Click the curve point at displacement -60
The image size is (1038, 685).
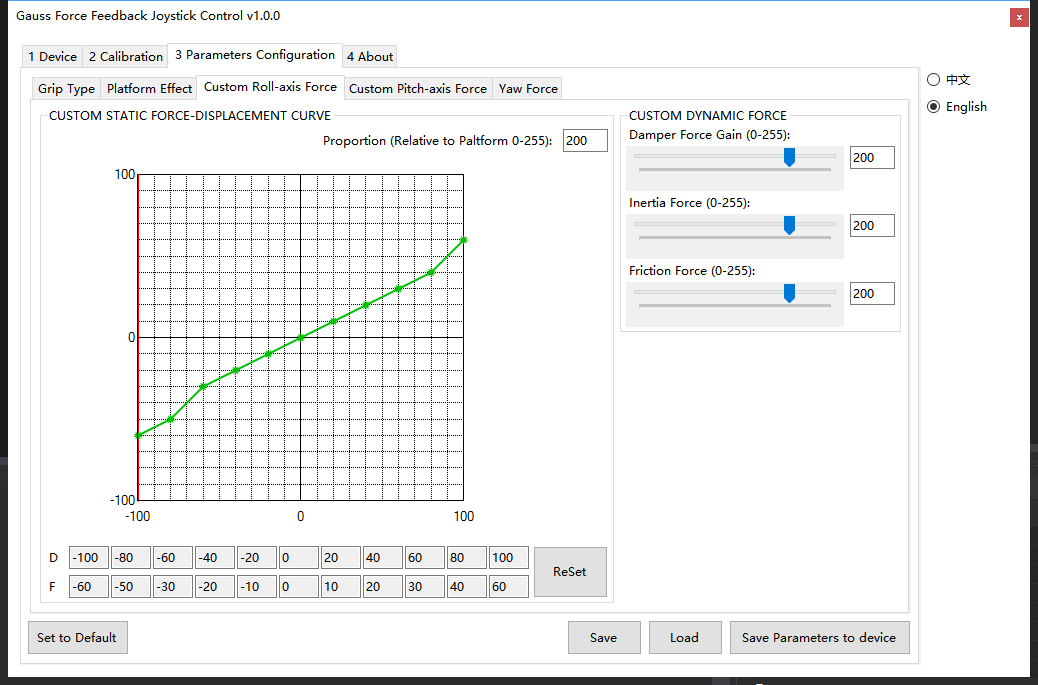[x=203, y=387]
